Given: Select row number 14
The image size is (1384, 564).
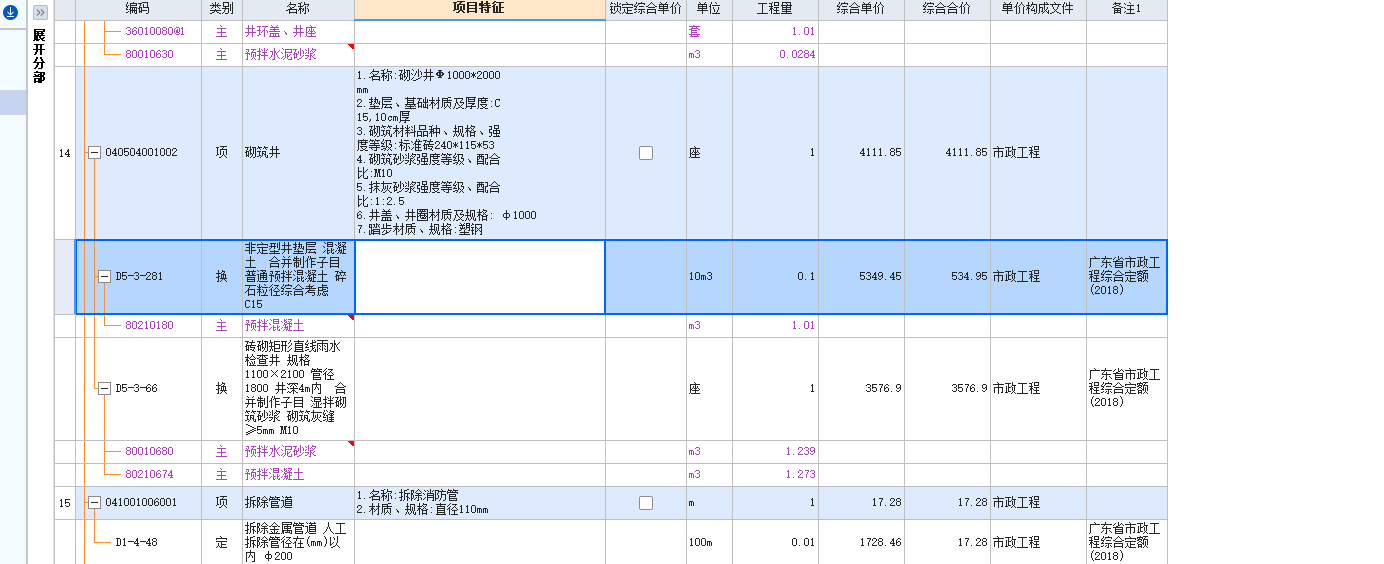Looking at the screenshot, I should (x=65, y=153).
